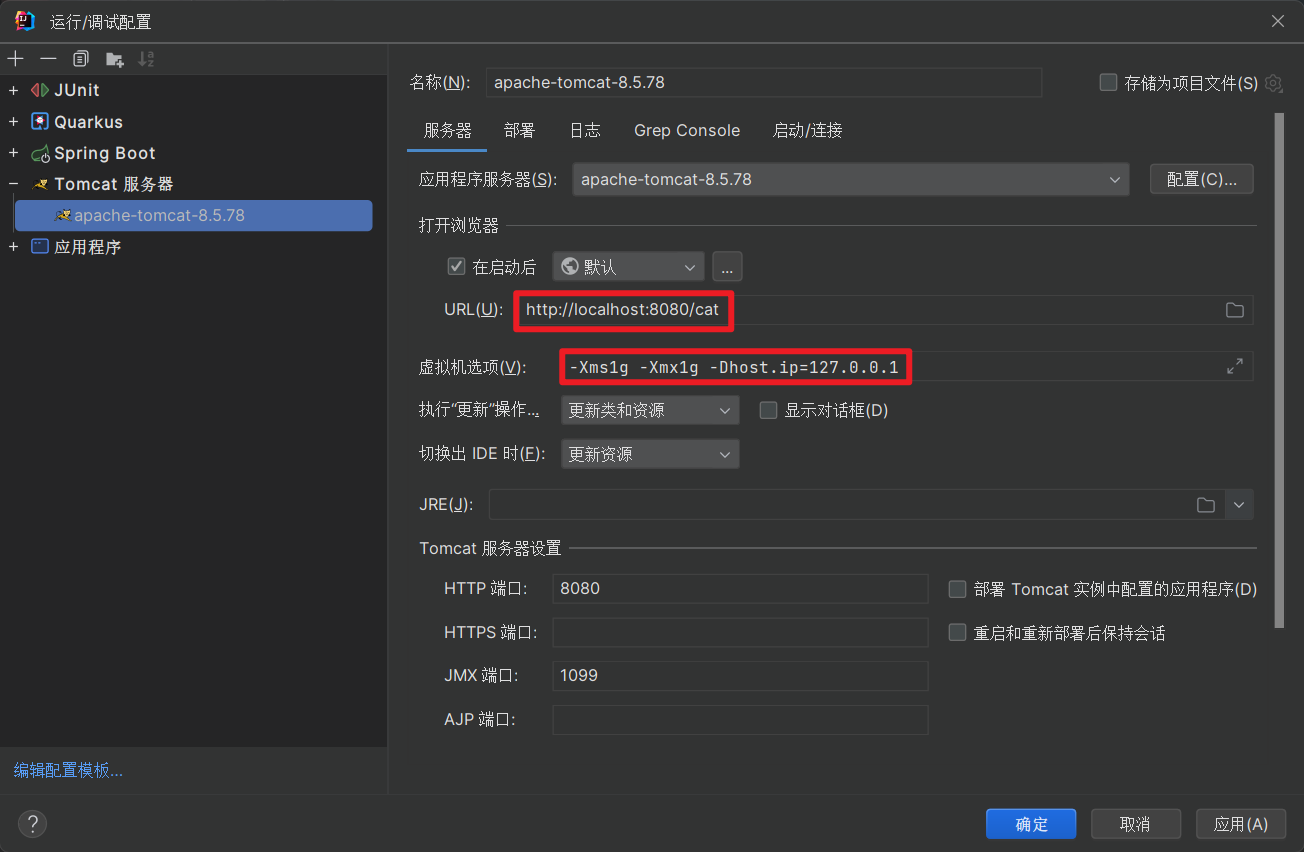
Task: Expand the JUnit tree node
Action: [x=11, y=89]
